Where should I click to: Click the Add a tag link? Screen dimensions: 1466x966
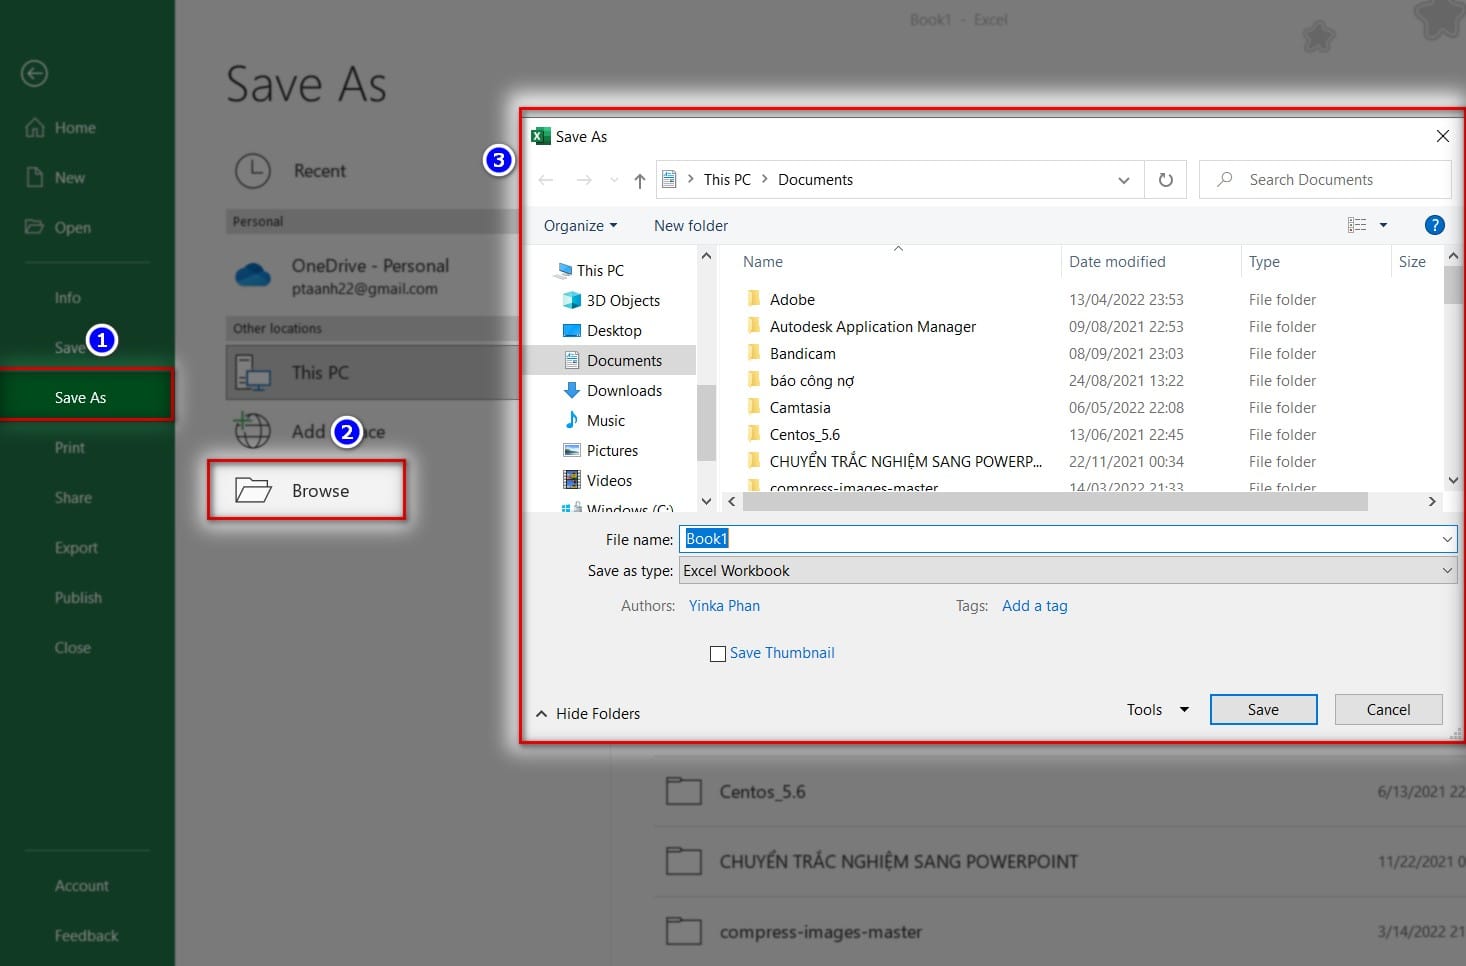click(1034, 605)
